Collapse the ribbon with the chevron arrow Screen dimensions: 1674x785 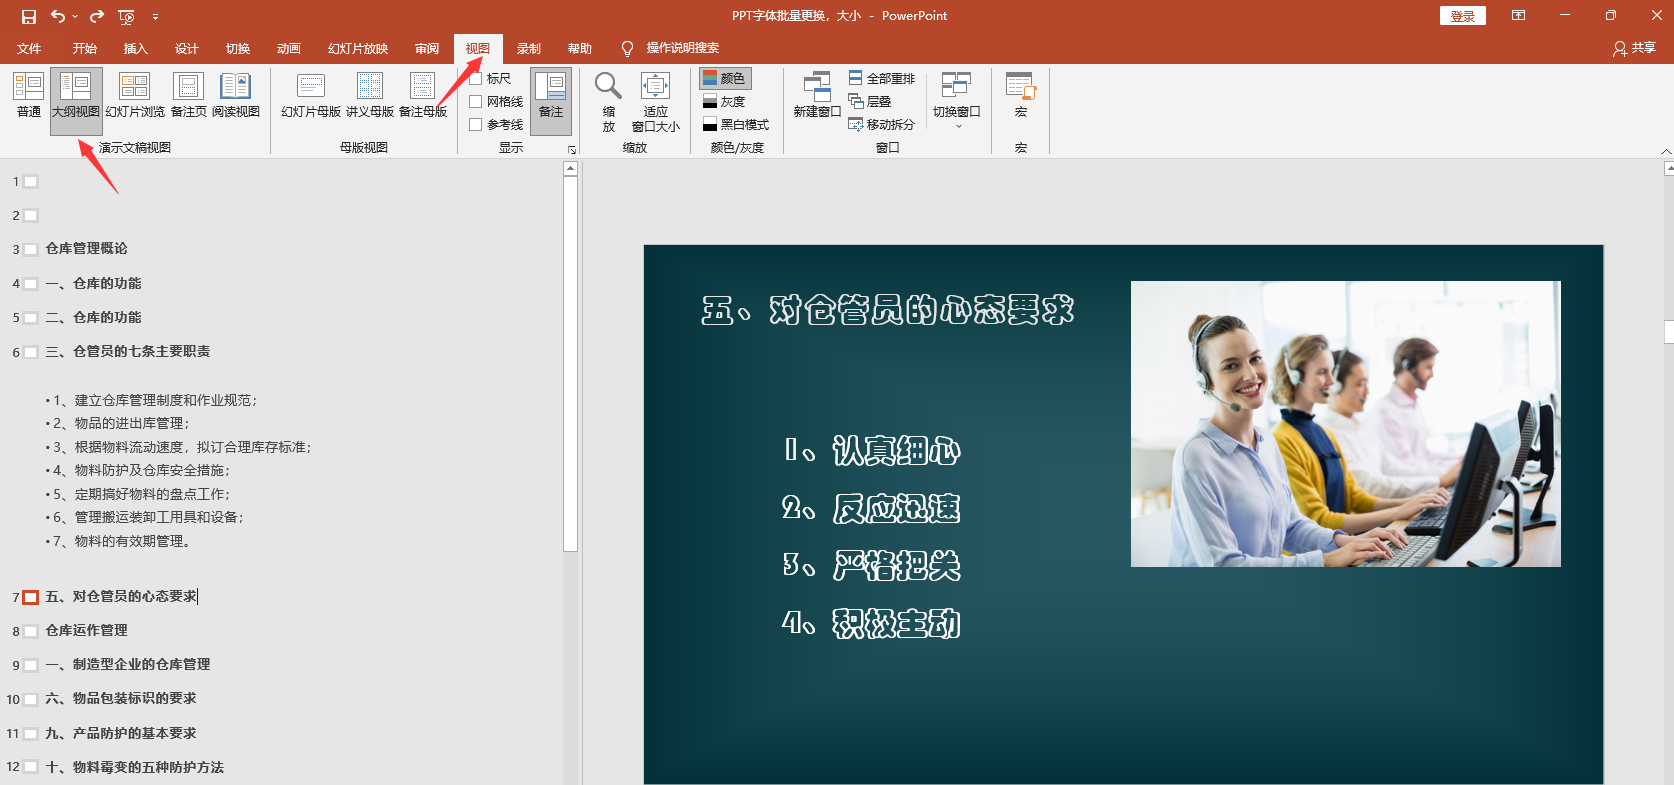(x=1666, y=151)
